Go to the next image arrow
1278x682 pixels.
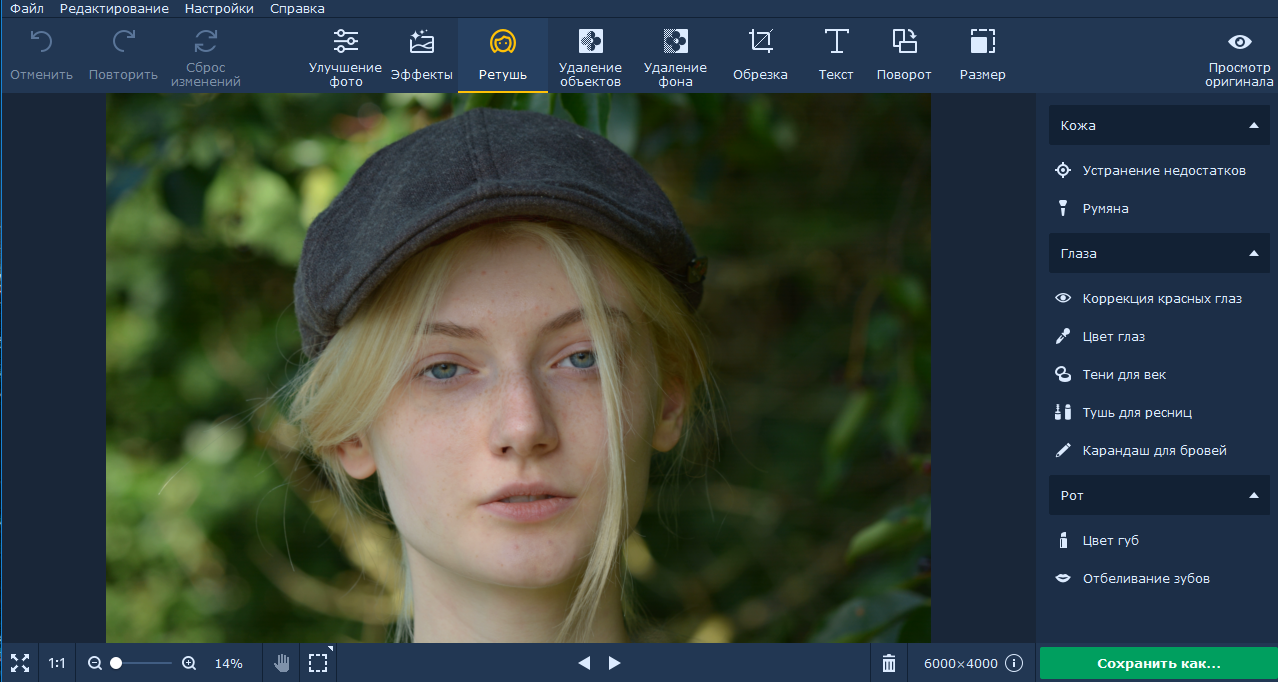point(615,663)
